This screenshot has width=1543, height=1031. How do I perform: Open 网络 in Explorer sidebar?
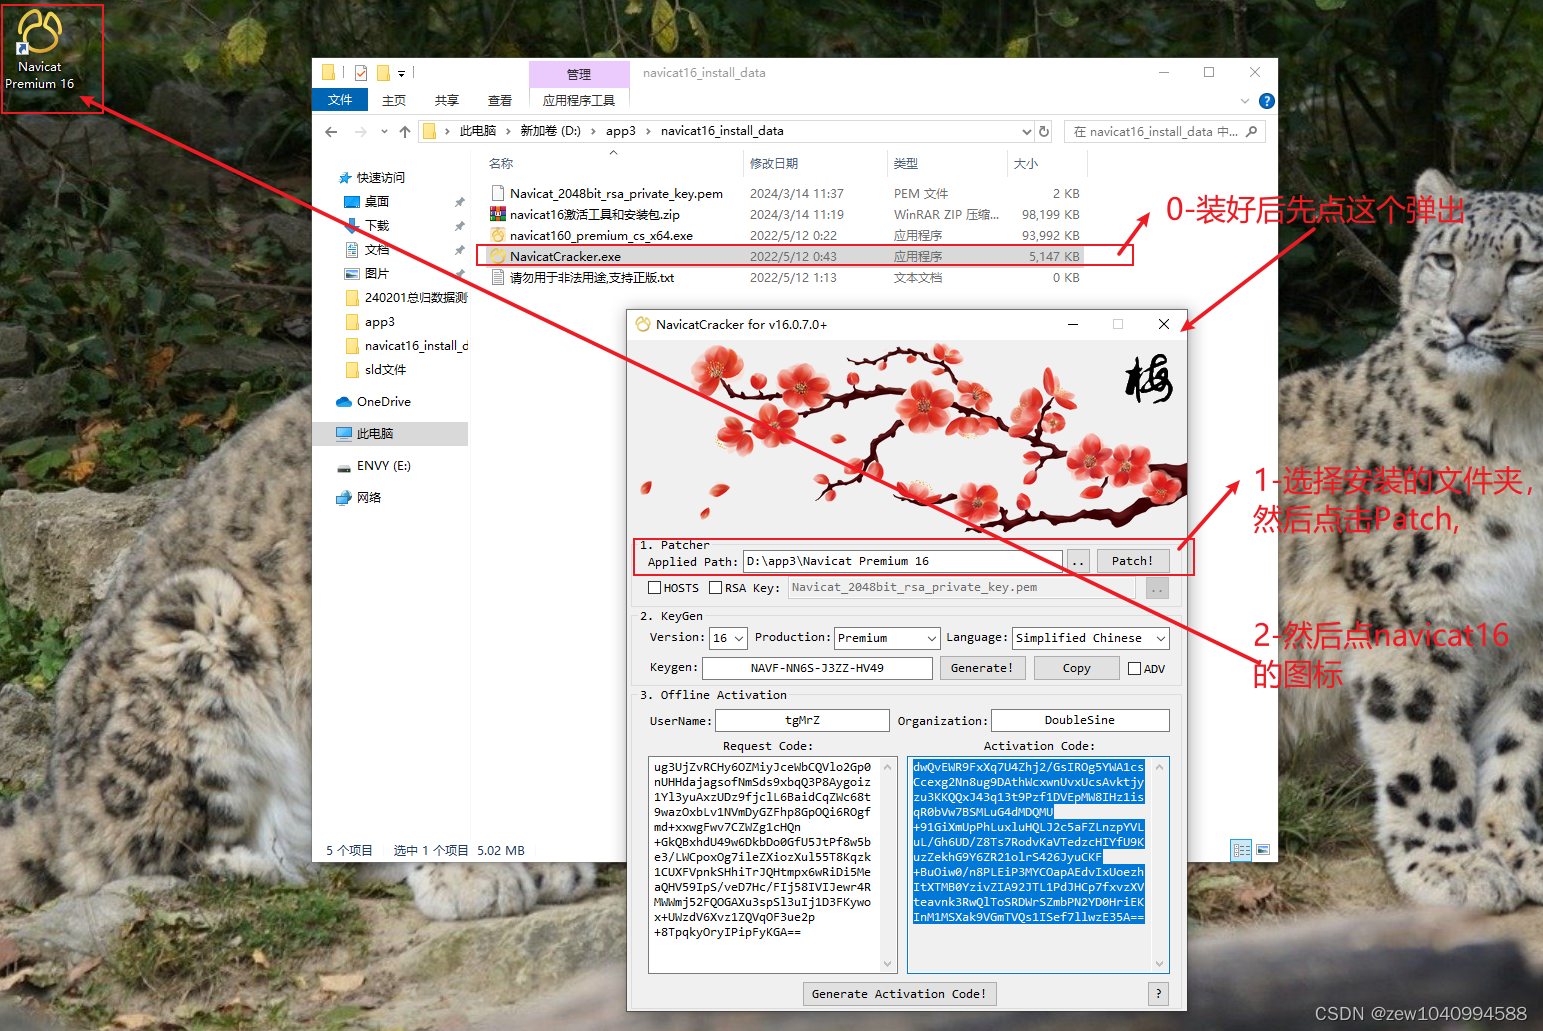coord(369,498)
